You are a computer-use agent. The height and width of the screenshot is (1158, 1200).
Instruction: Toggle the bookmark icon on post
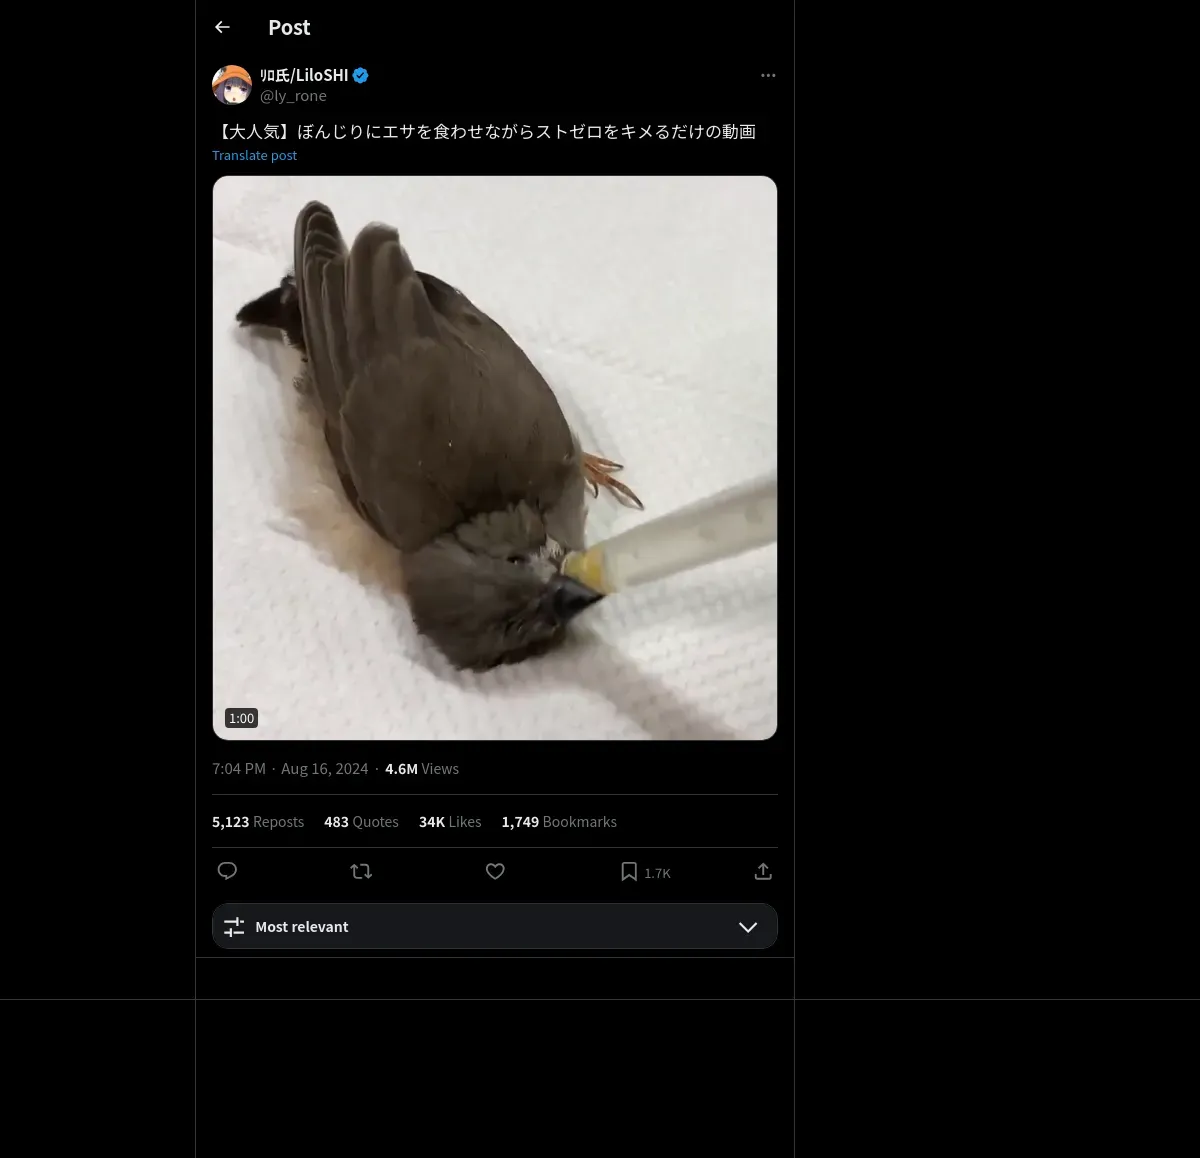pos(629,872)
